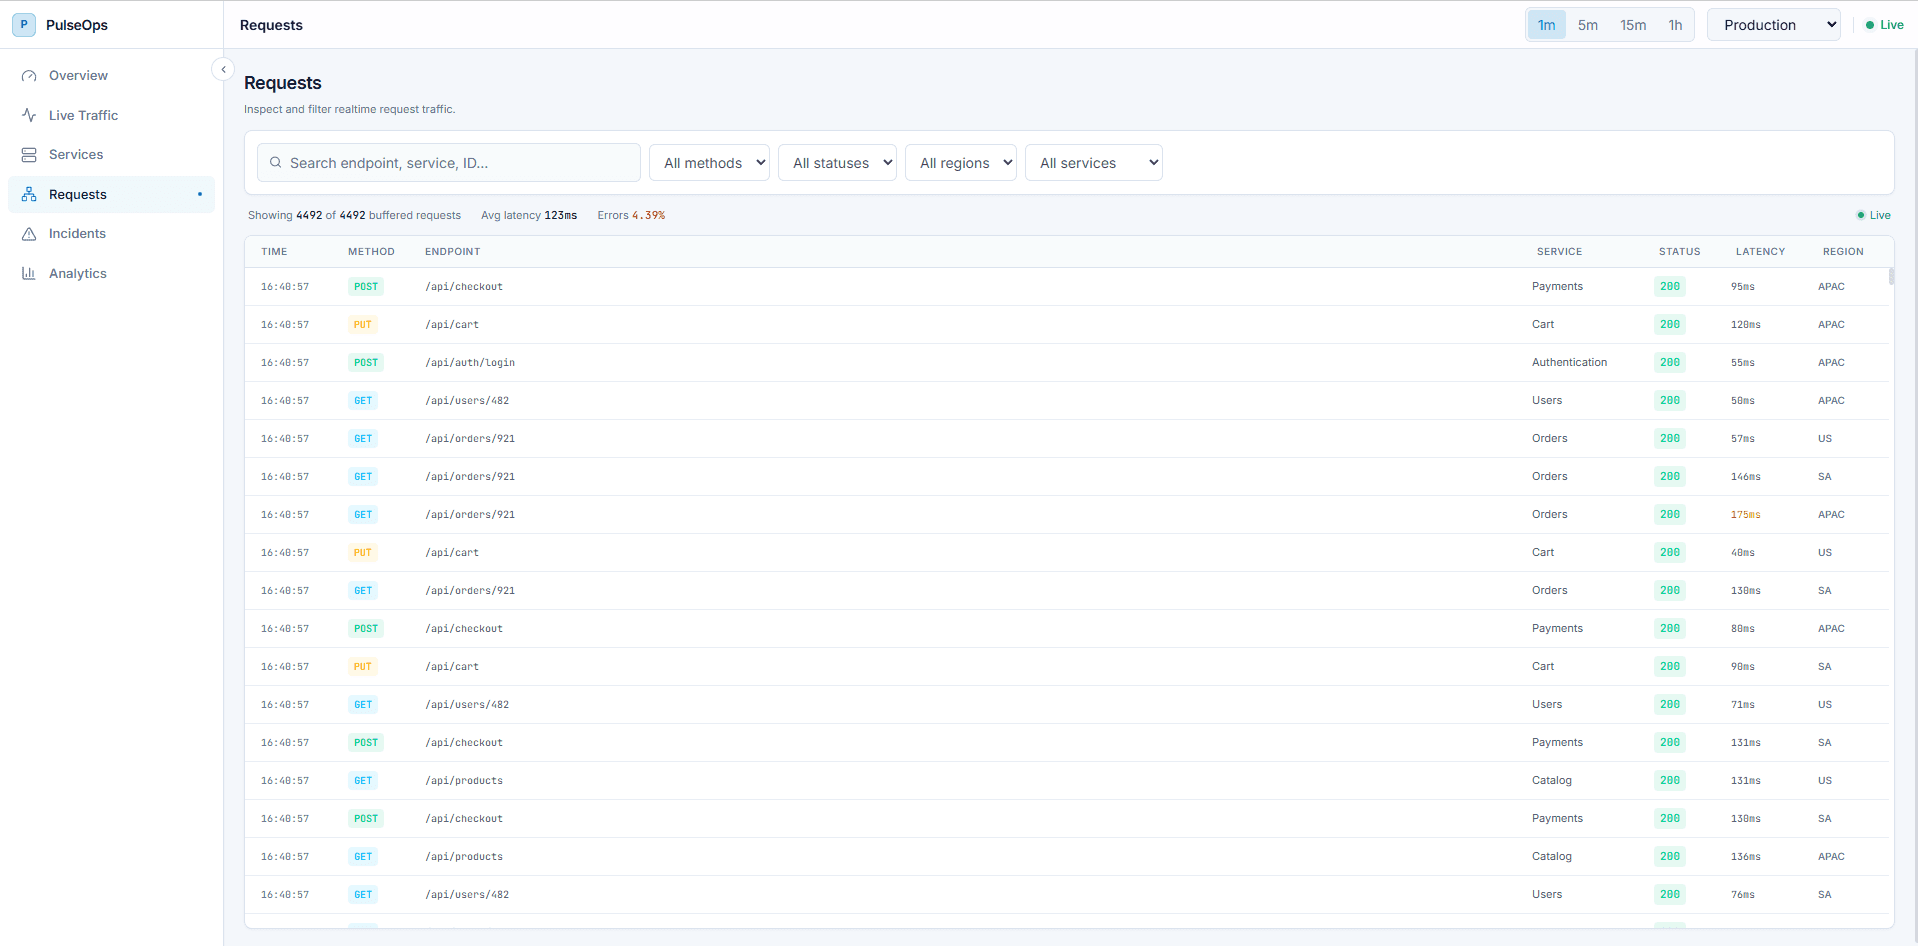Click the SERVICE column header
The height and width of the screenshot is (946, 1918).
click(x=1559, y=252)
